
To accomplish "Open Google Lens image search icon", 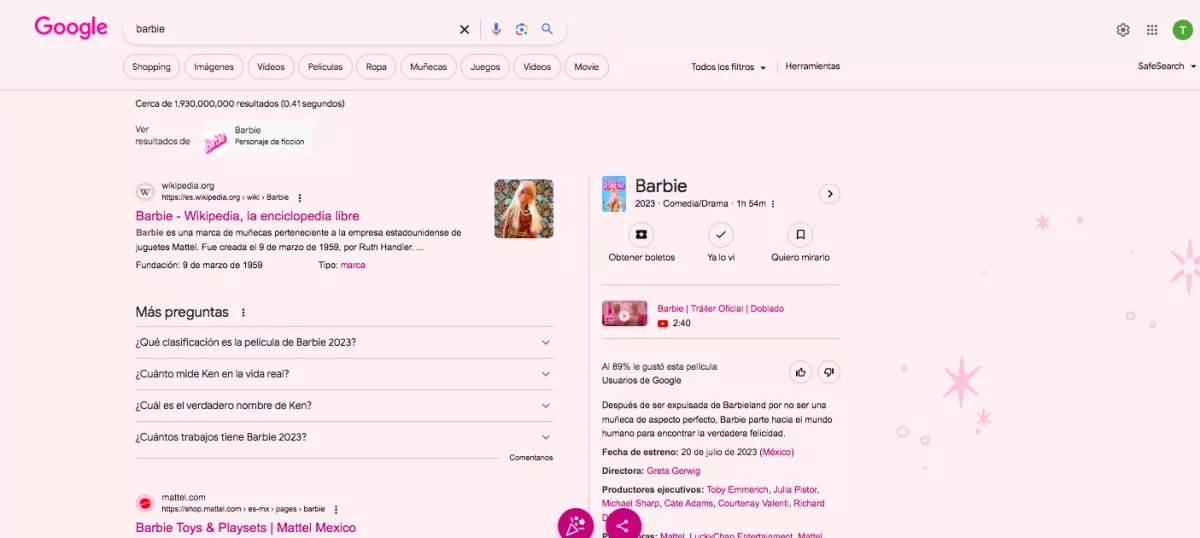I will click(521, 29).
